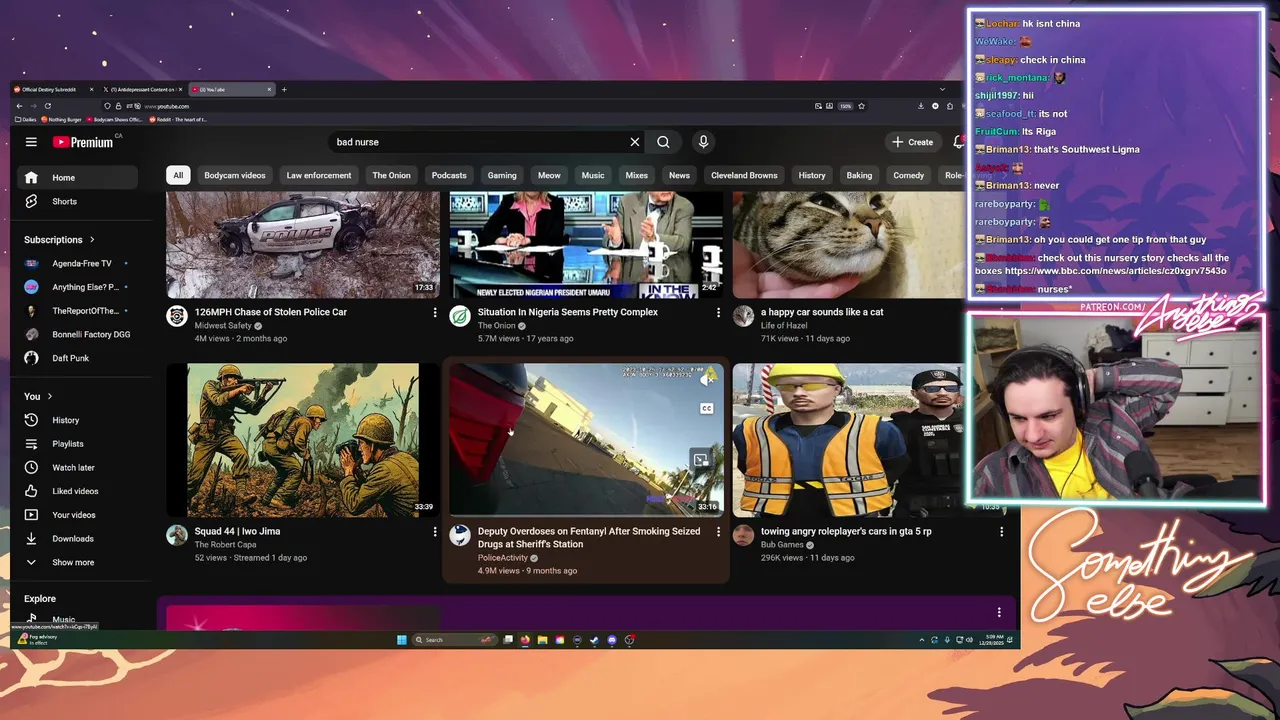Select the Podcasts filter chip
The width and height of the screenshot is (1280, 720).
point(449,175)
